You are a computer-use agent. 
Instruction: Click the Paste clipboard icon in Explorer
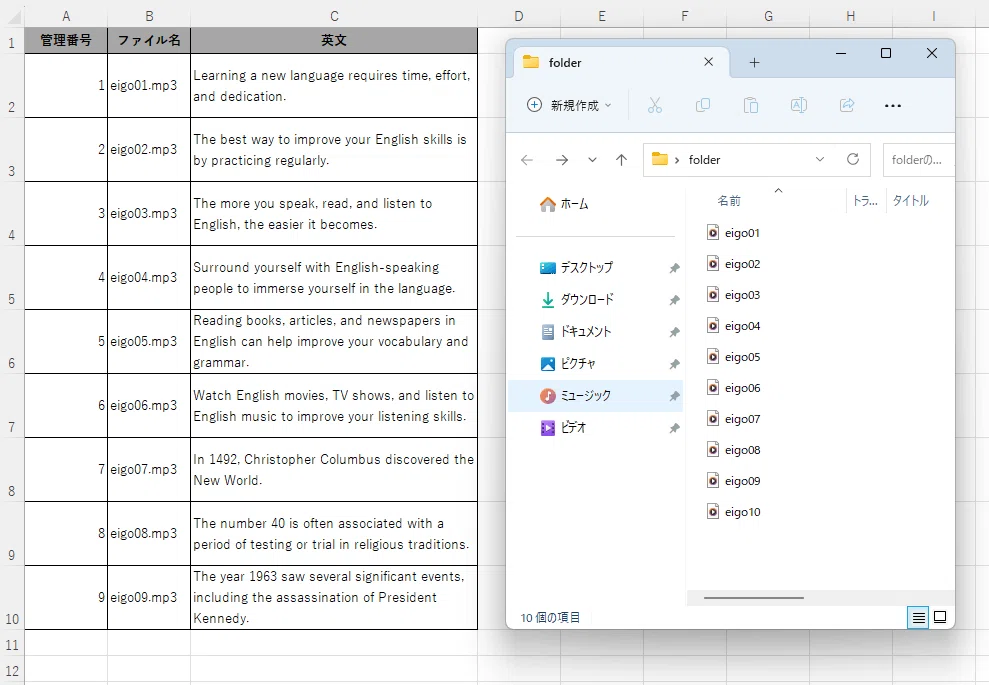(x=751, y=105)
